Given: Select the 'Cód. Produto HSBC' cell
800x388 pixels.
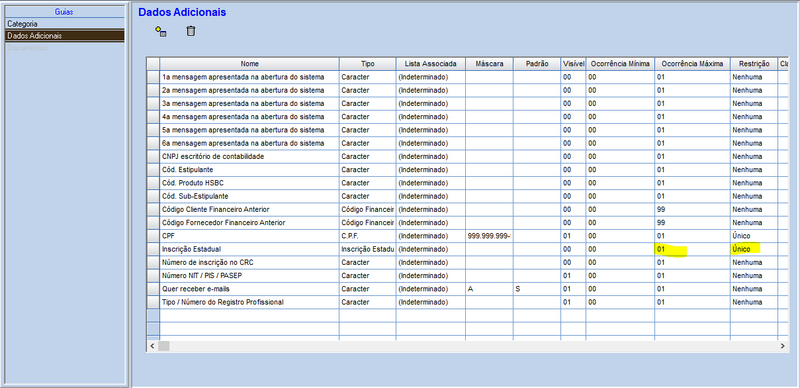Looking at the screenshot, I should click(x=249, y=183).
